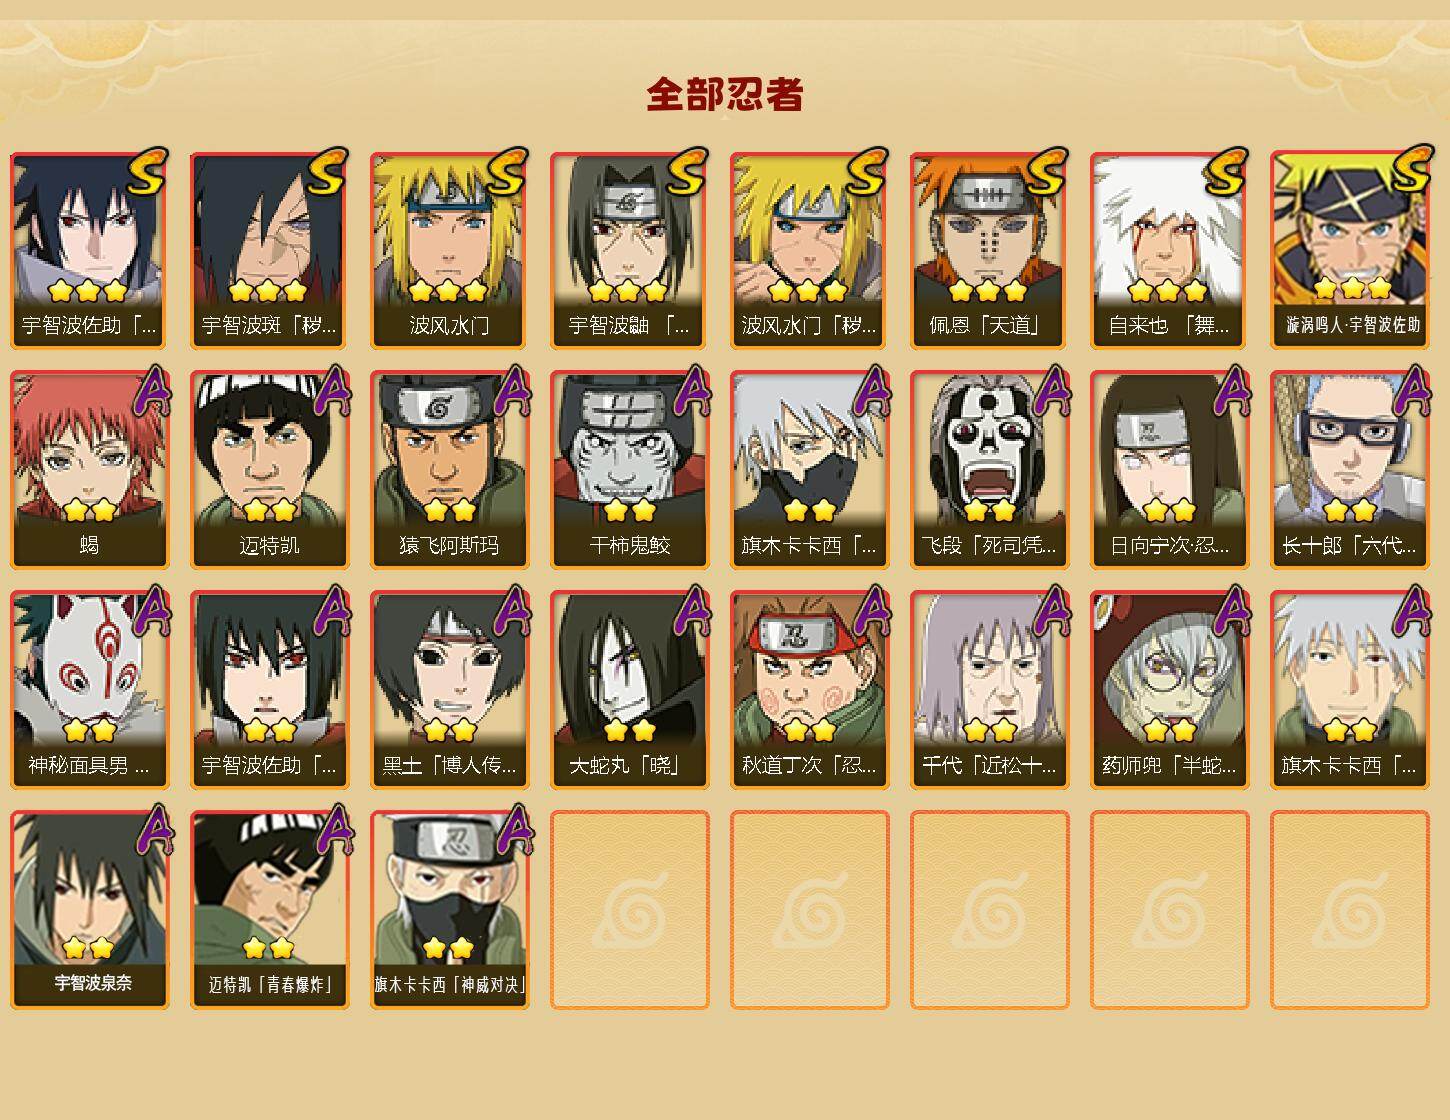1450x1120 pixels.
Task: Open the 波风水门 S-rank card
Action: (x=450, y=250)
